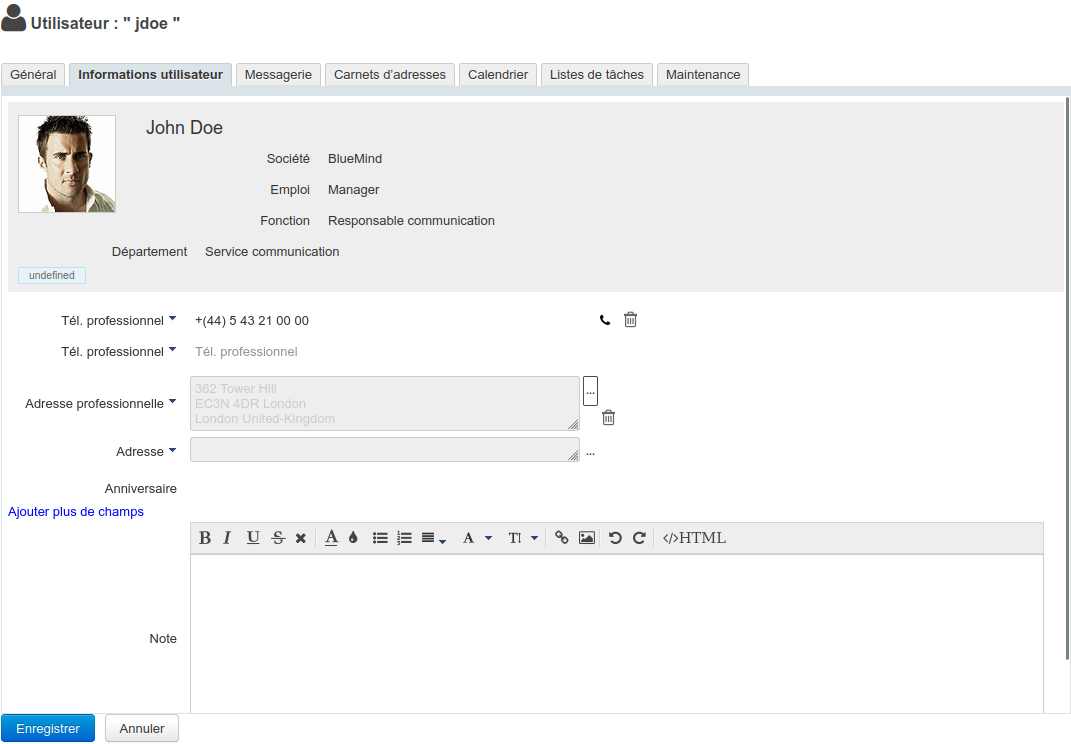Expand the Adresse professionnelle type dropdown

point(172,402)
